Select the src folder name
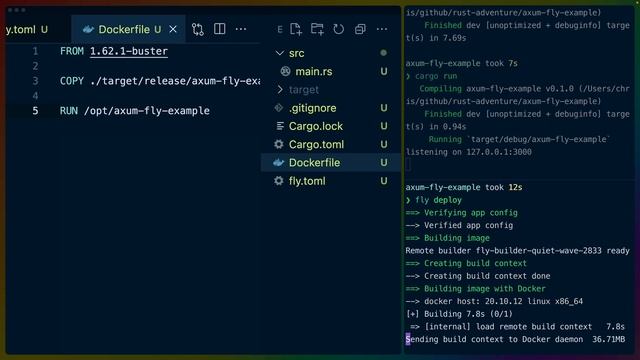640x360 pixels. pos(296,53)
